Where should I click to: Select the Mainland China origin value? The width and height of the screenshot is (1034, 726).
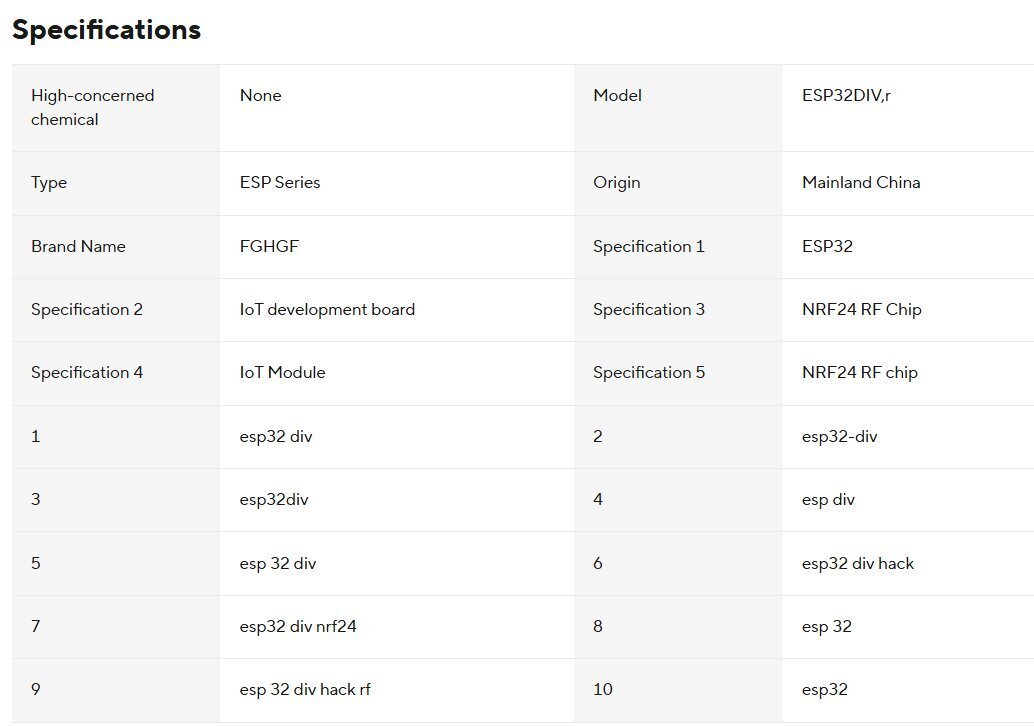point(861,183)
